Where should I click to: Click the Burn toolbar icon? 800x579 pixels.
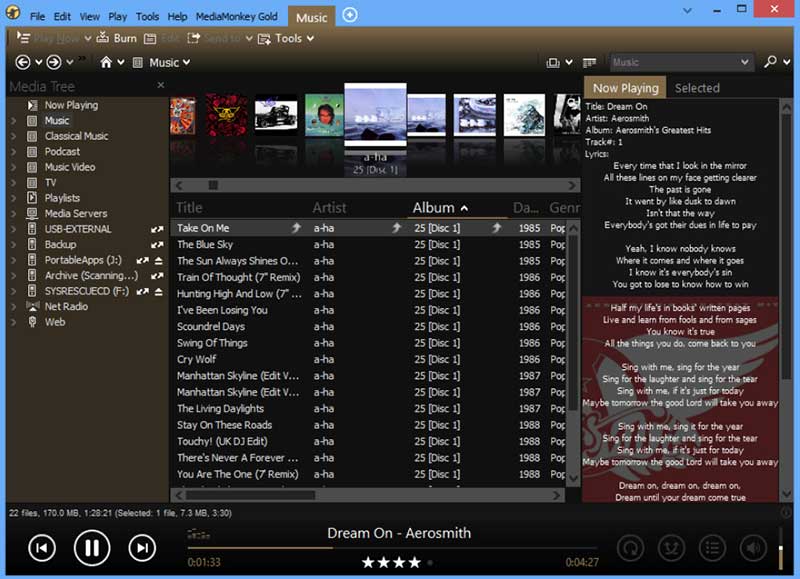click(x=117, y=38)
